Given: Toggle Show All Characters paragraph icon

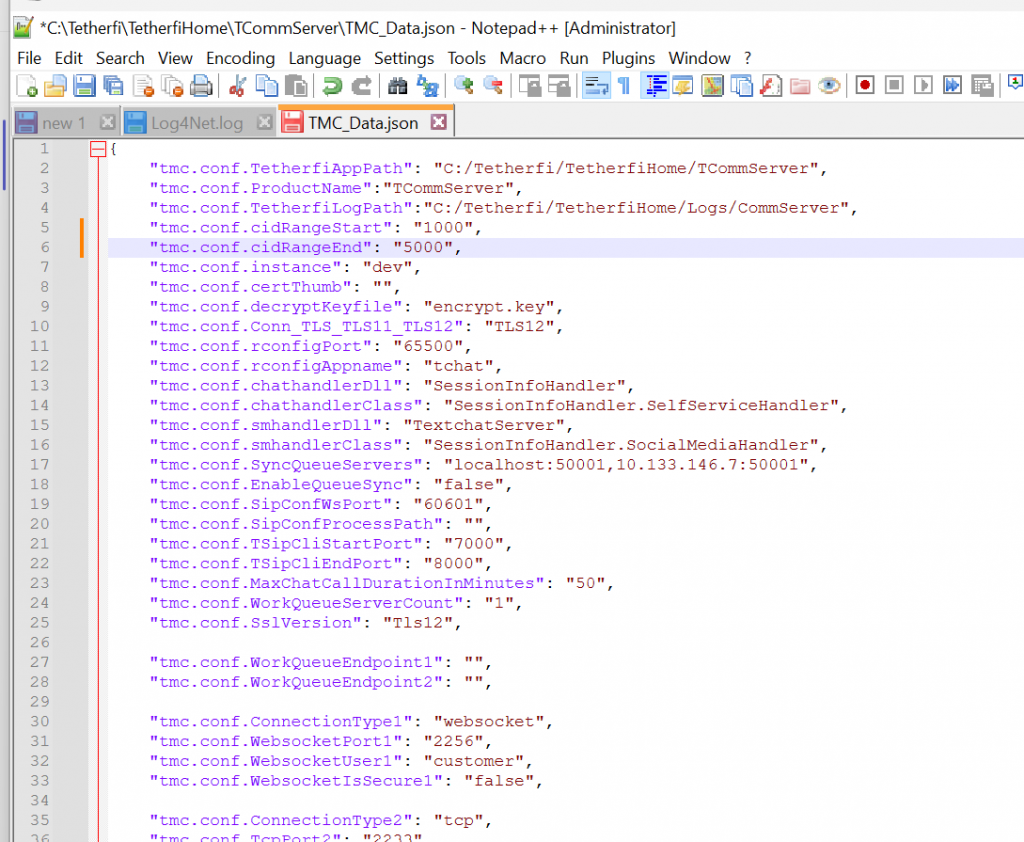Looking at the screenshot, I should coord(624,85).
